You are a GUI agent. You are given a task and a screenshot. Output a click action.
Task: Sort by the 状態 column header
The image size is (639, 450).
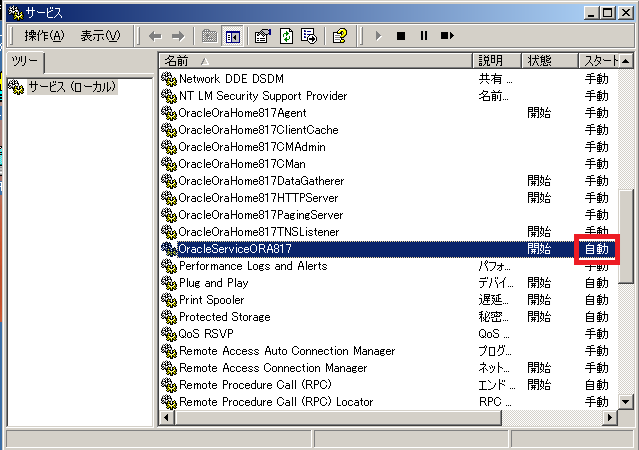[550, 61]
